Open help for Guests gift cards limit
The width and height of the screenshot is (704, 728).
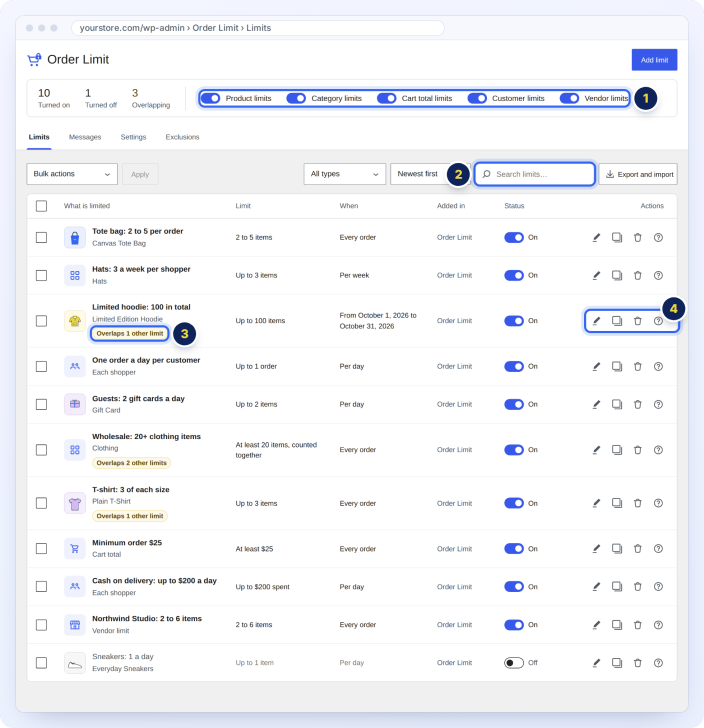click(658, 404)
